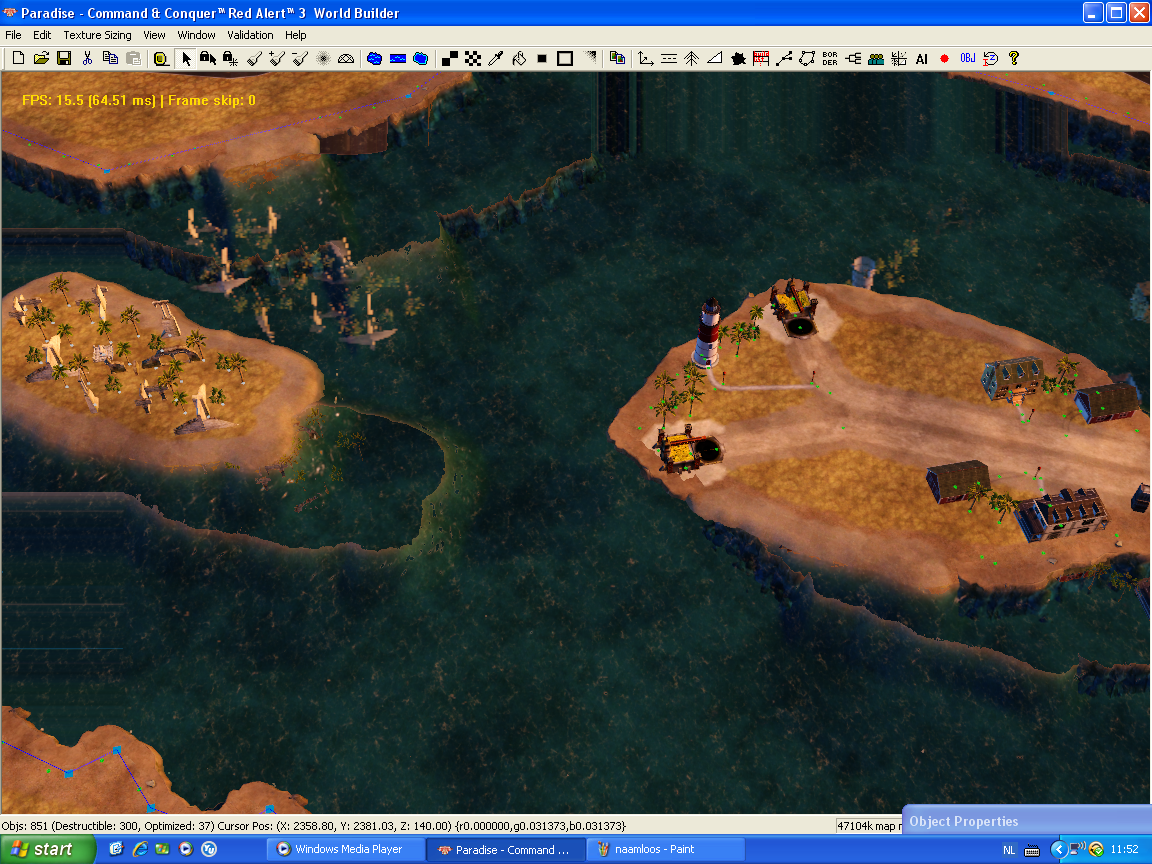Select the feather smooth tool
The image size is (1152, 864).
tap(323, 58)
